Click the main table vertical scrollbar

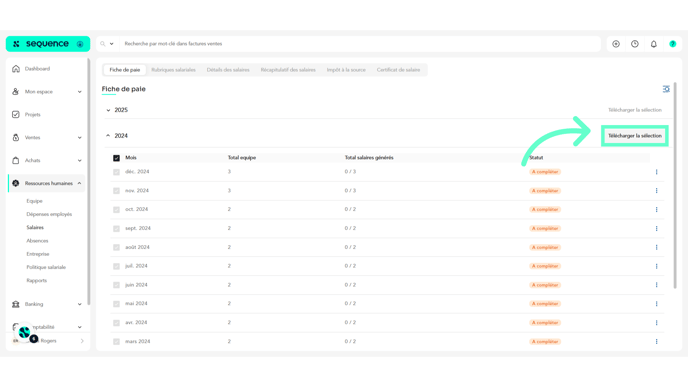[x=675, y=186]
